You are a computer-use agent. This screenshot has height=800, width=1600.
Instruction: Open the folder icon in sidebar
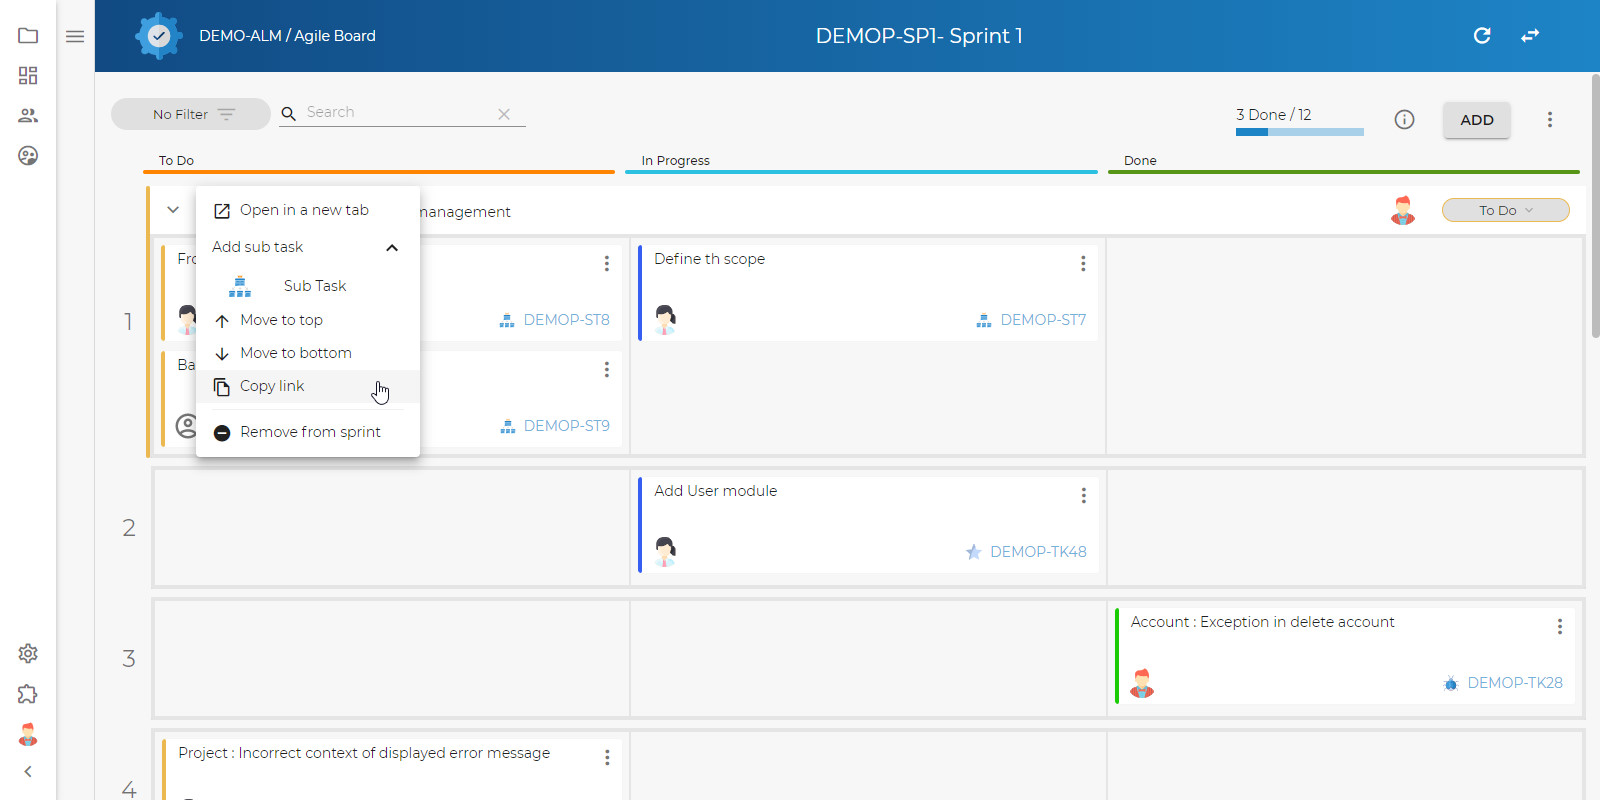(28, 36)
